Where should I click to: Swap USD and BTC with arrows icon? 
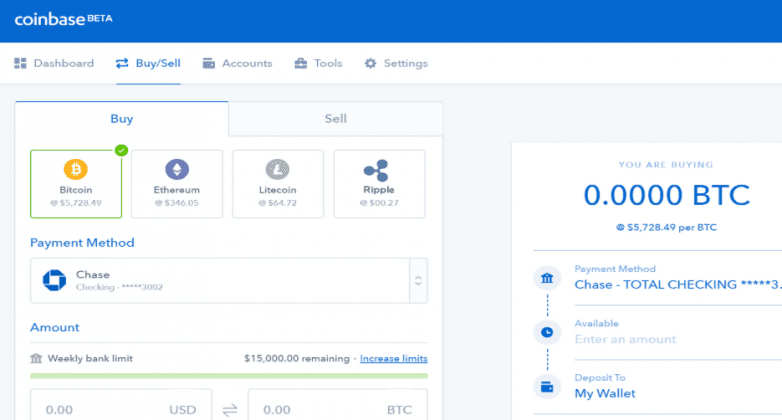pos(230,410)
